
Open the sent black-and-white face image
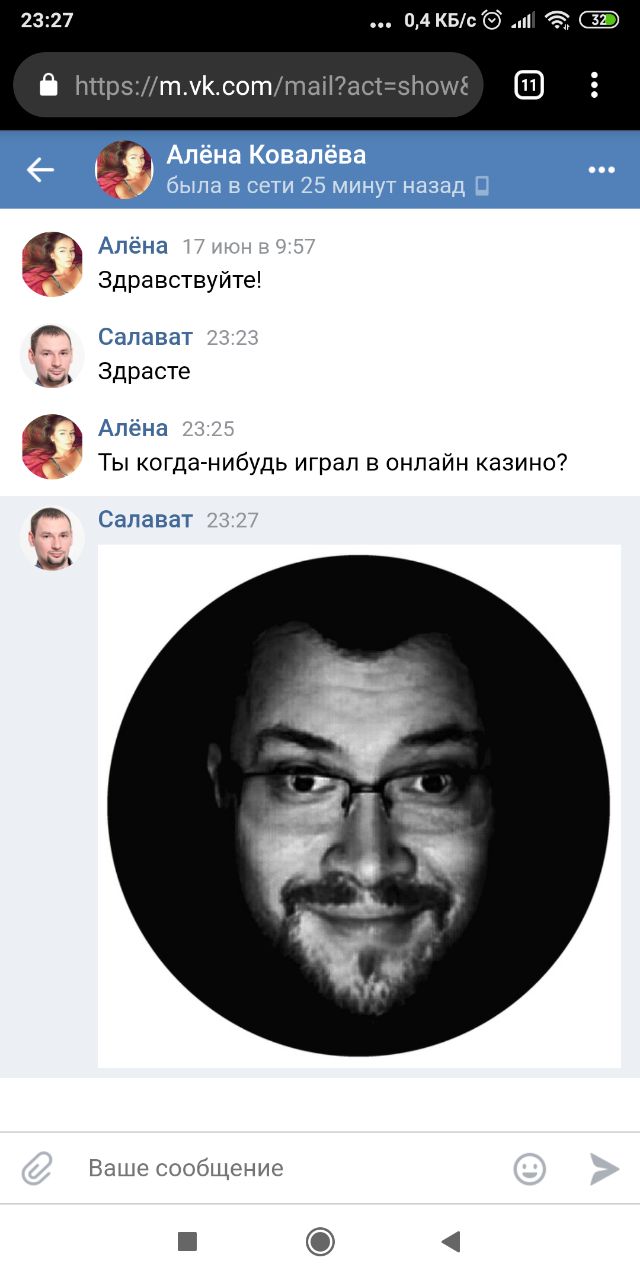pyautogui.click(x=359, y=806)
